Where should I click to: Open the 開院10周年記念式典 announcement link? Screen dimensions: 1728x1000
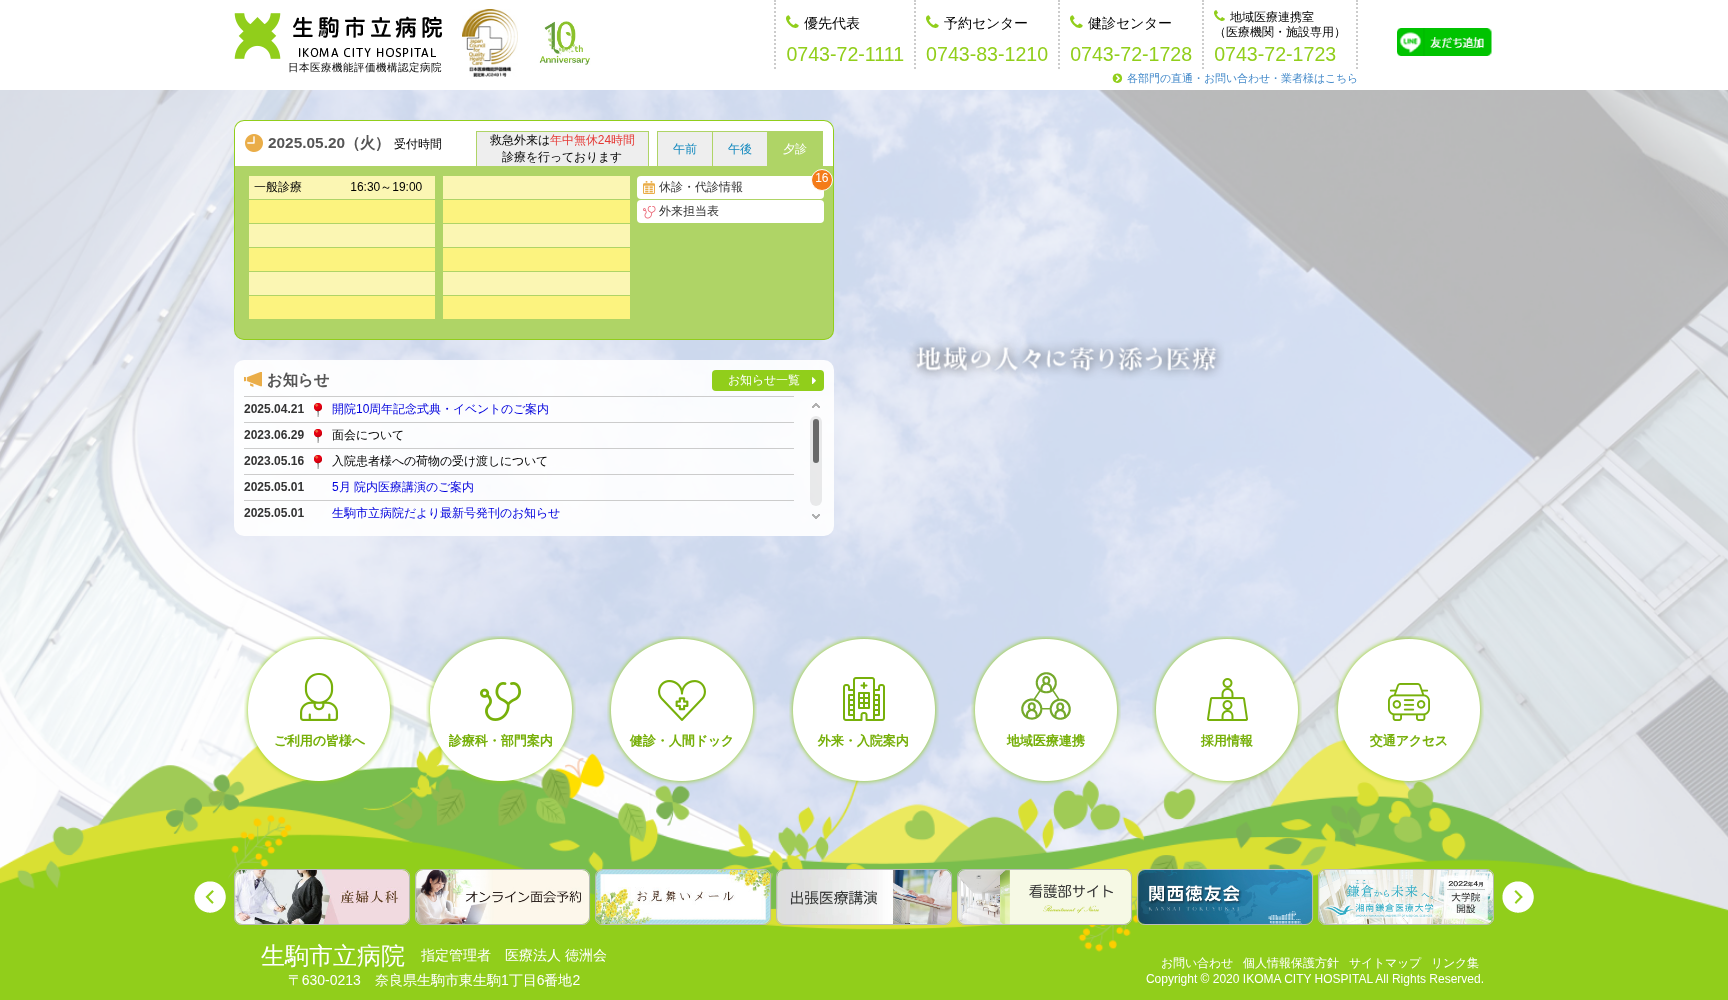[440, 409]
